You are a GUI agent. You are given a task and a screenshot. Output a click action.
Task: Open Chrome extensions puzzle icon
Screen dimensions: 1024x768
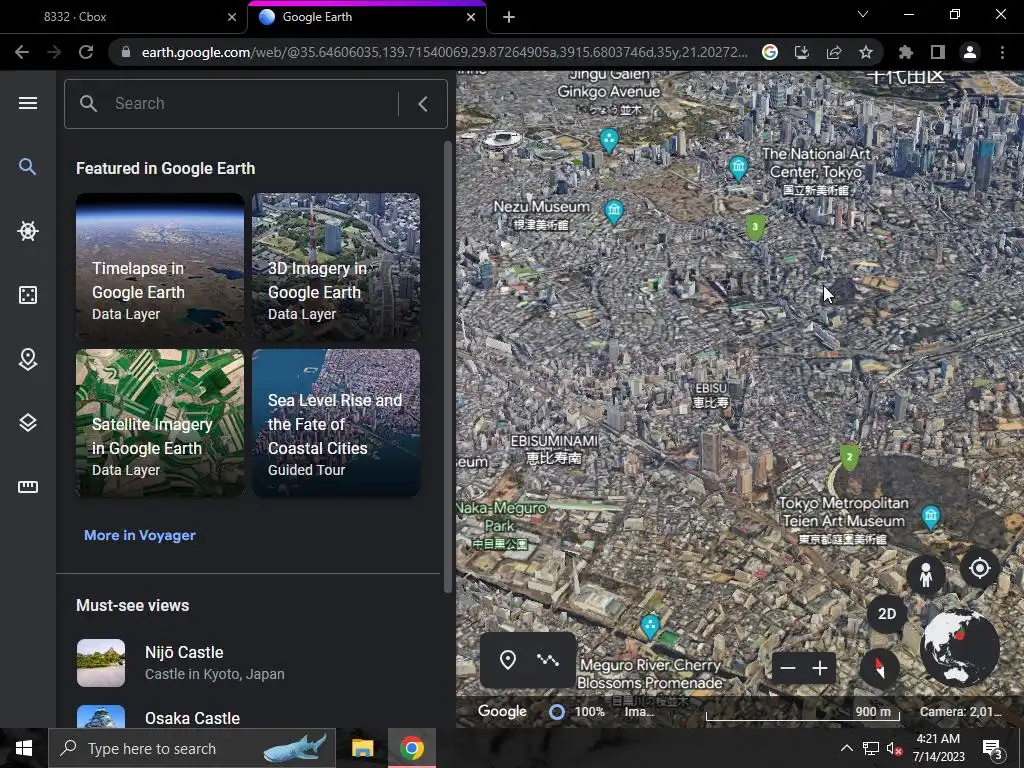(905, 52)
